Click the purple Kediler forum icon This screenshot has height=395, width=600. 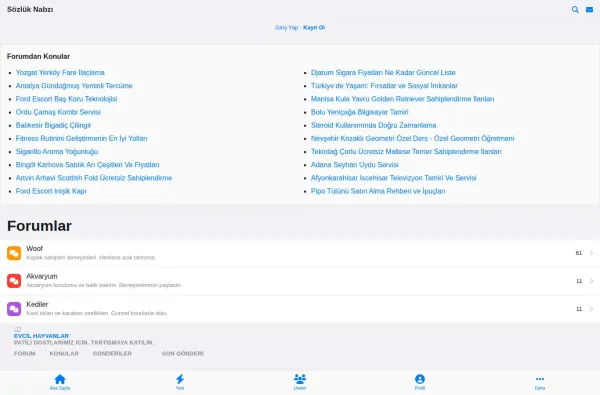coord(14,309)
